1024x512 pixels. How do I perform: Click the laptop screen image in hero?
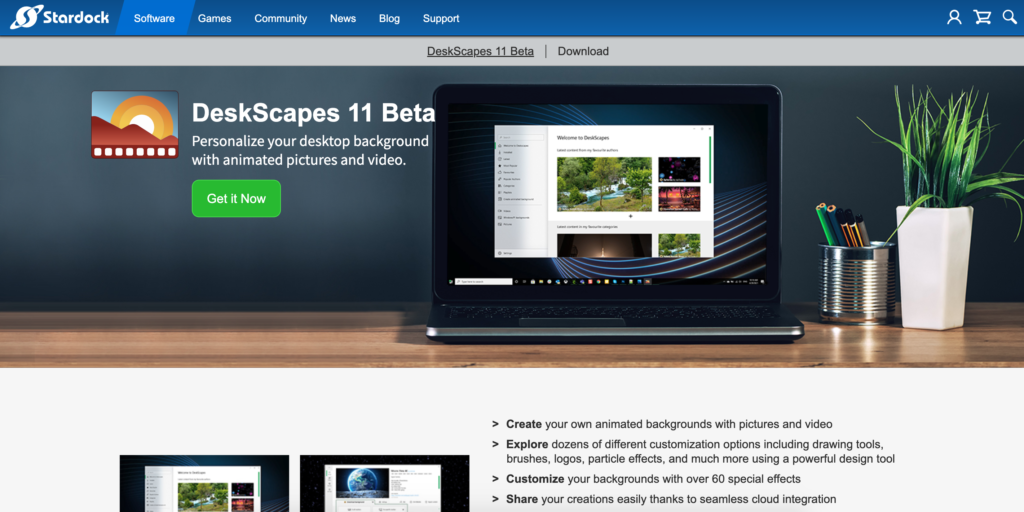[x=609, y=193]
